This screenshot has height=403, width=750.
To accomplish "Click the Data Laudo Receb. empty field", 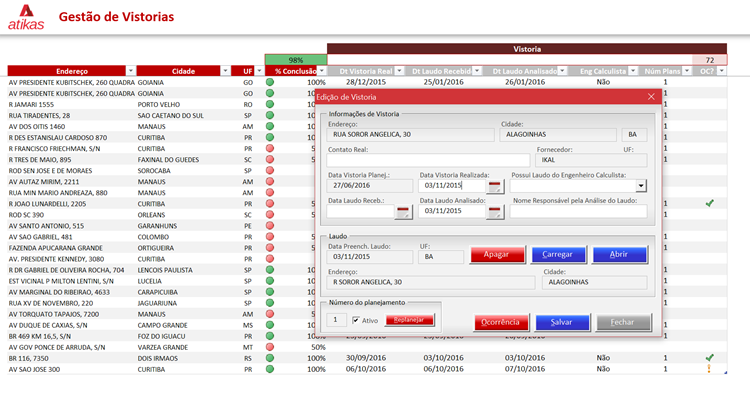I will click(361, 211).
